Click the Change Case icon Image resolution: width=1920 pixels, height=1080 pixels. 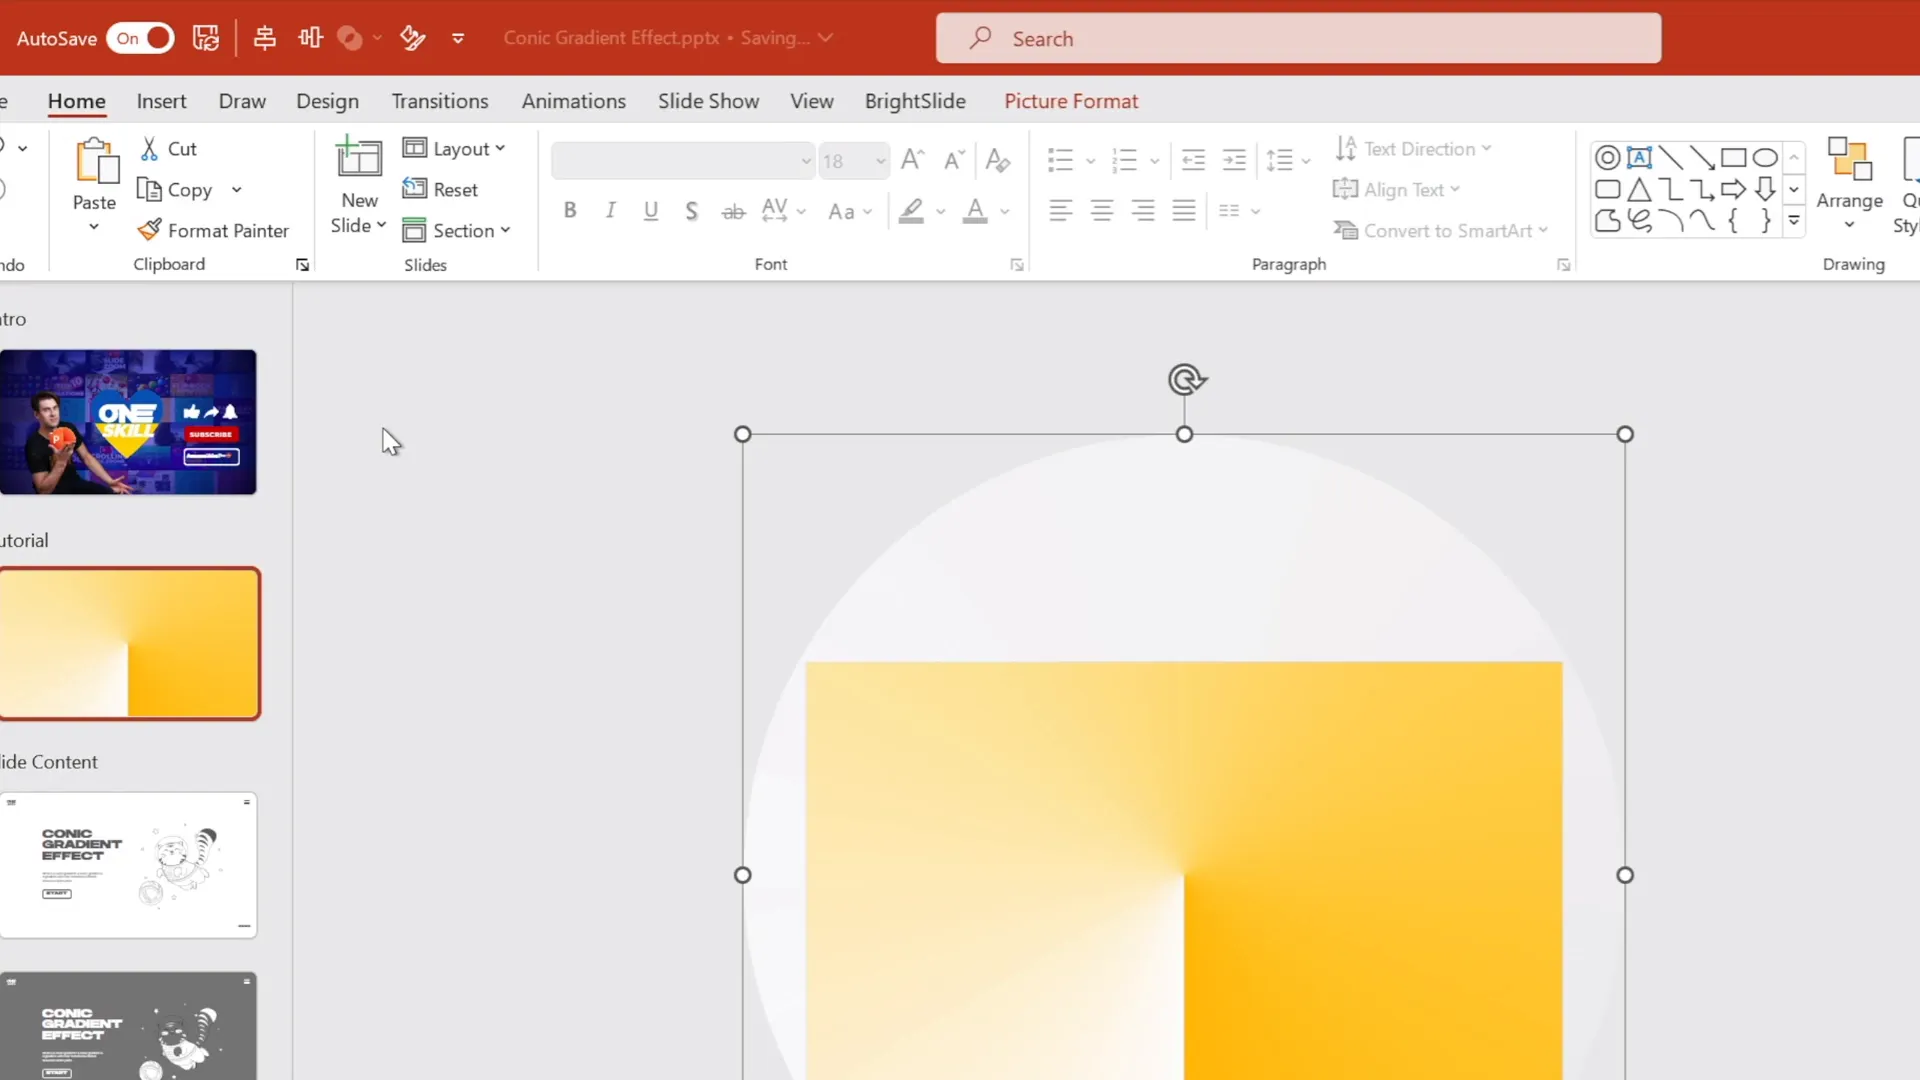coord(841,211)
